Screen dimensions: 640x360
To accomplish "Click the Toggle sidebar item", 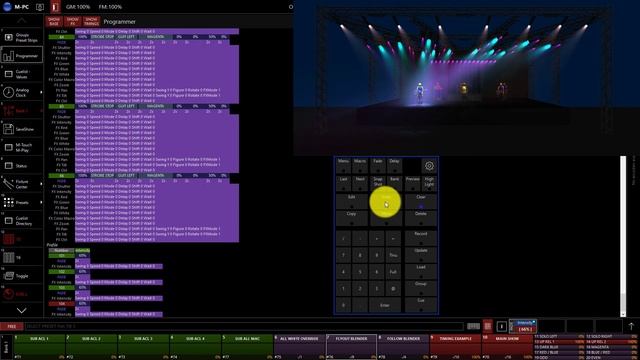I will (x=22, y=276).
